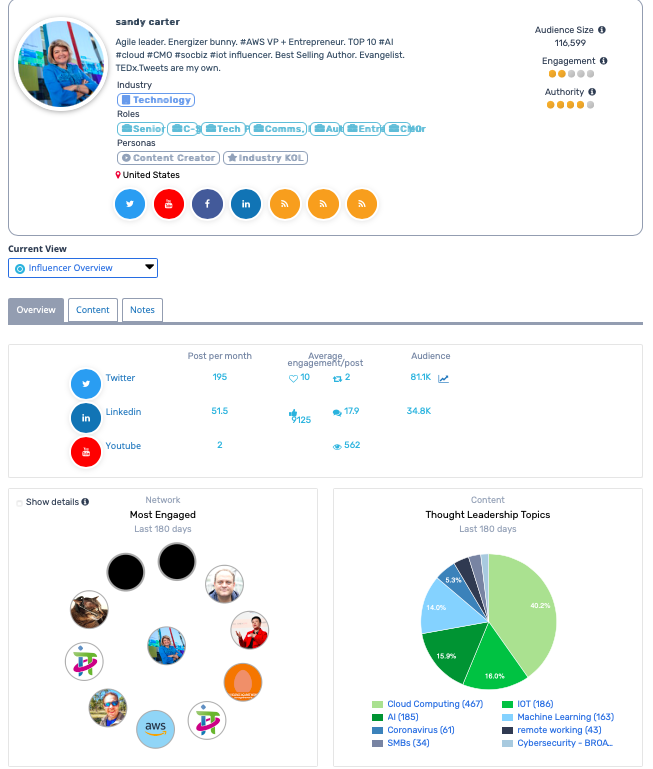The height and width of the screenshot is (769, 653).
Task: Click the Twitter text link in stats table
Action: coord(120,378)
